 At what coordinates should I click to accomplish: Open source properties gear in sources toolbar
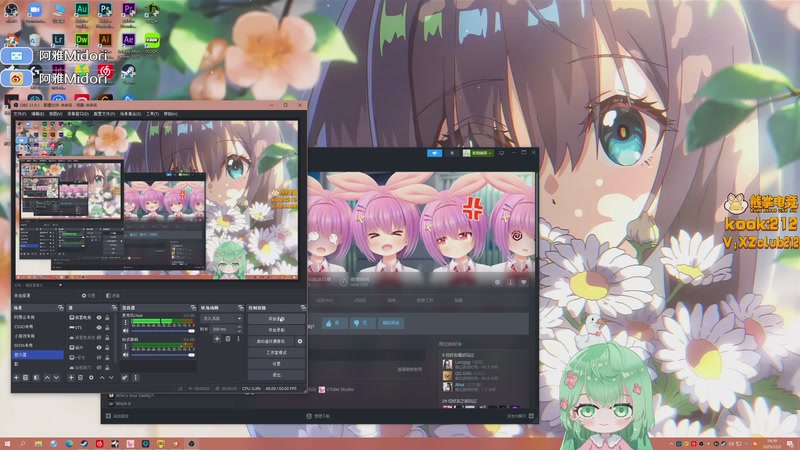91,378
